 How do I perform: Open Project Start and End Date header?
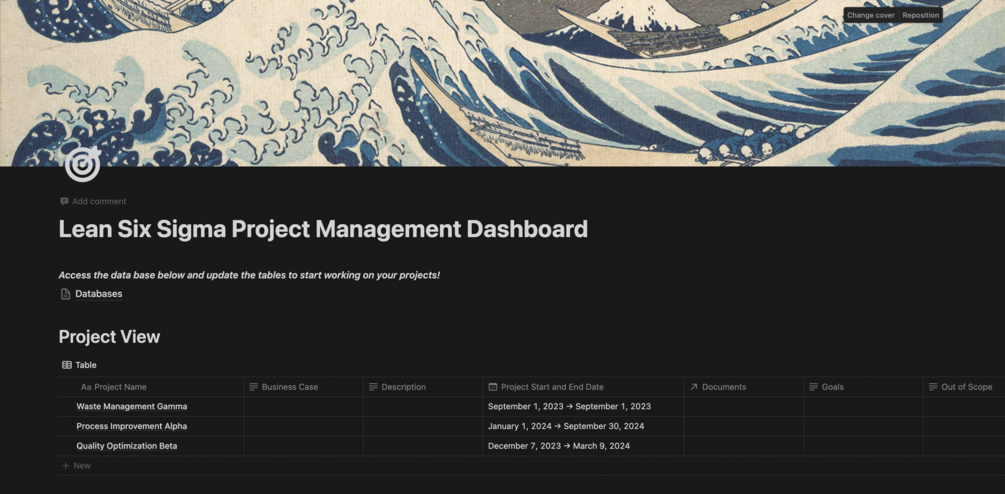click(x=583, y=387)
